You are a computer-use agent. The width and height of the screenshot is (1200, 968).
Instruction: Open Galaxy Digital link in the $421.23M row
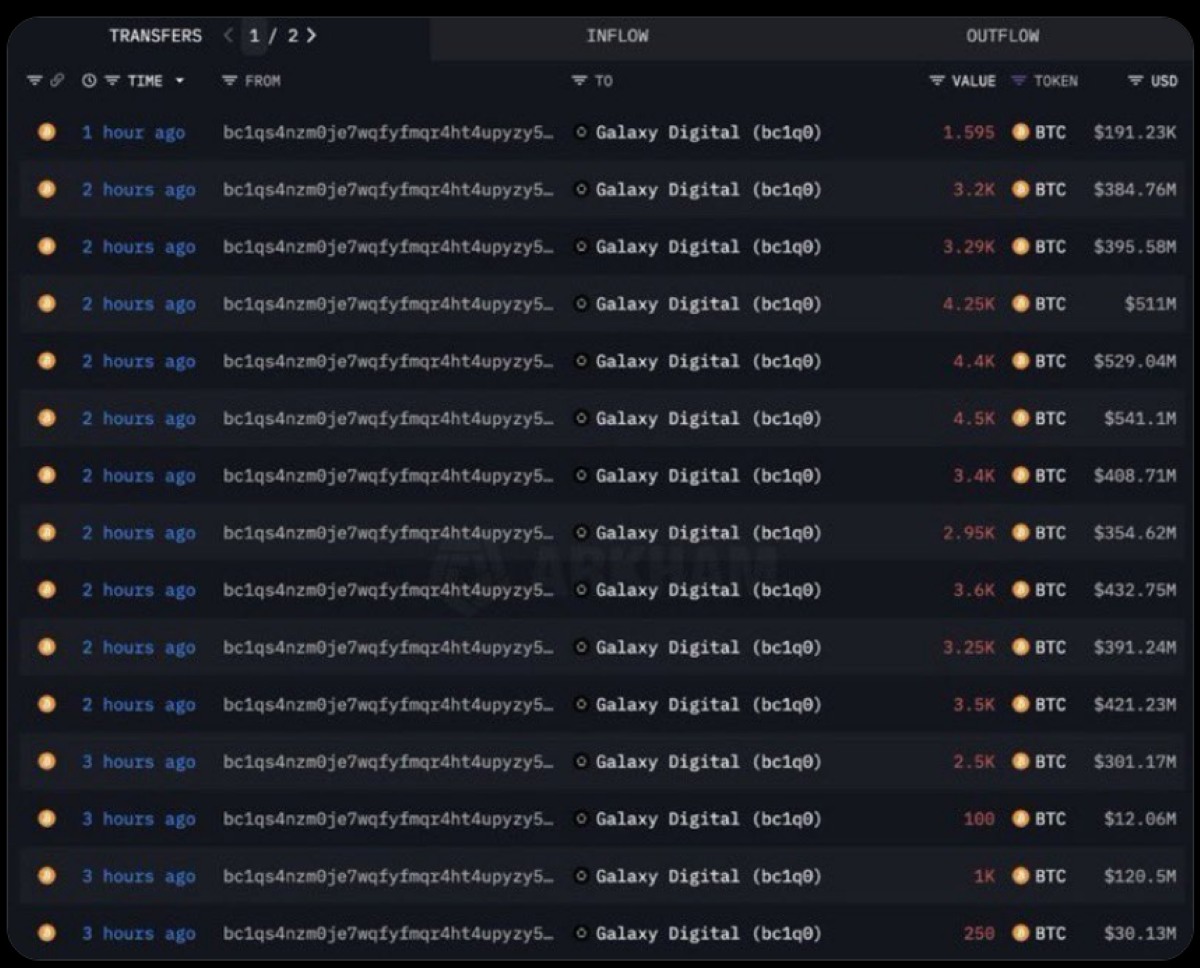point(708,704)
